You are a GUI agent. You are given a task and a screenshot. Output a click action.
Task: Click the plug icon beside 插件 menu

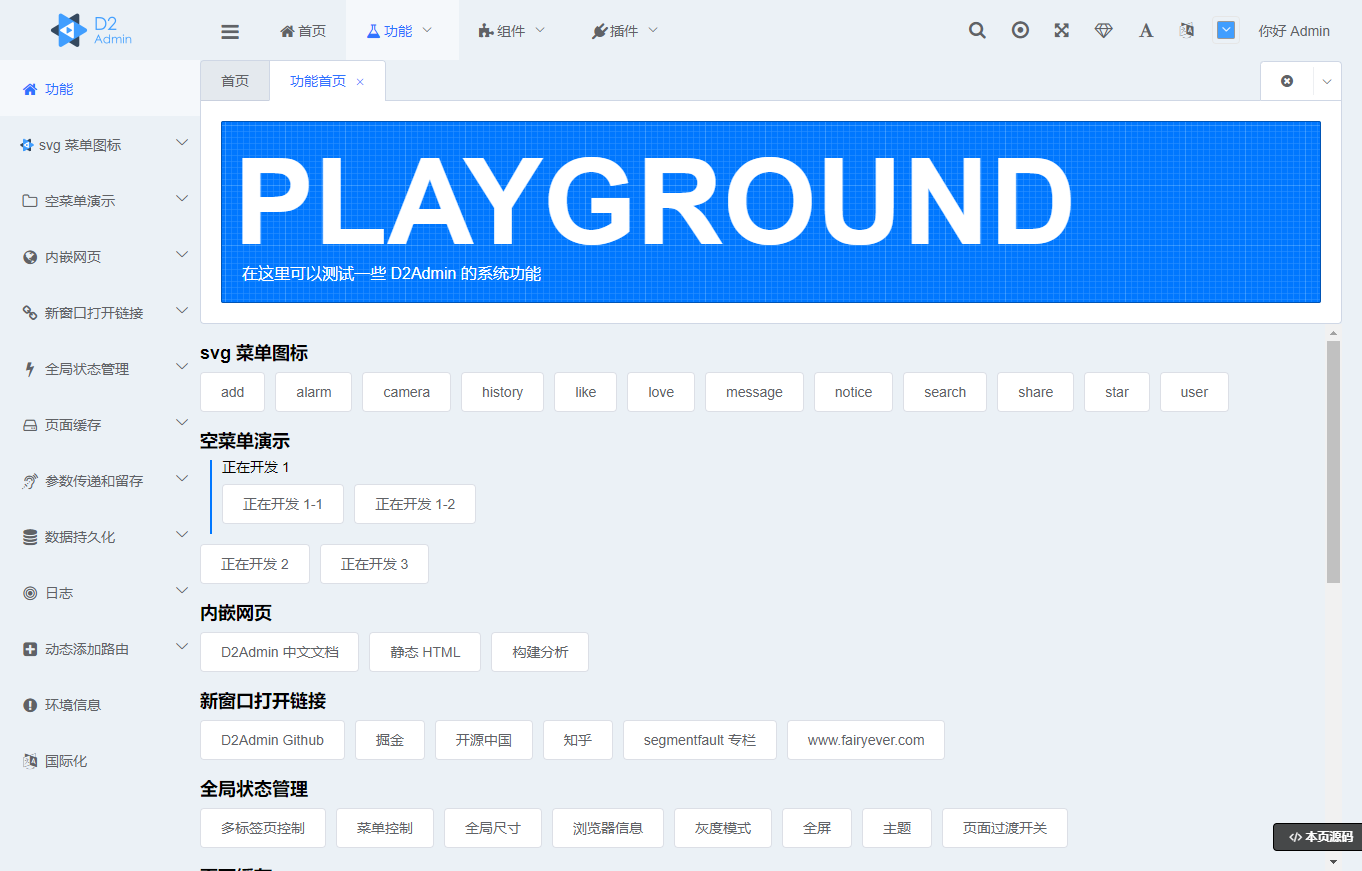[x=599, y=31]
